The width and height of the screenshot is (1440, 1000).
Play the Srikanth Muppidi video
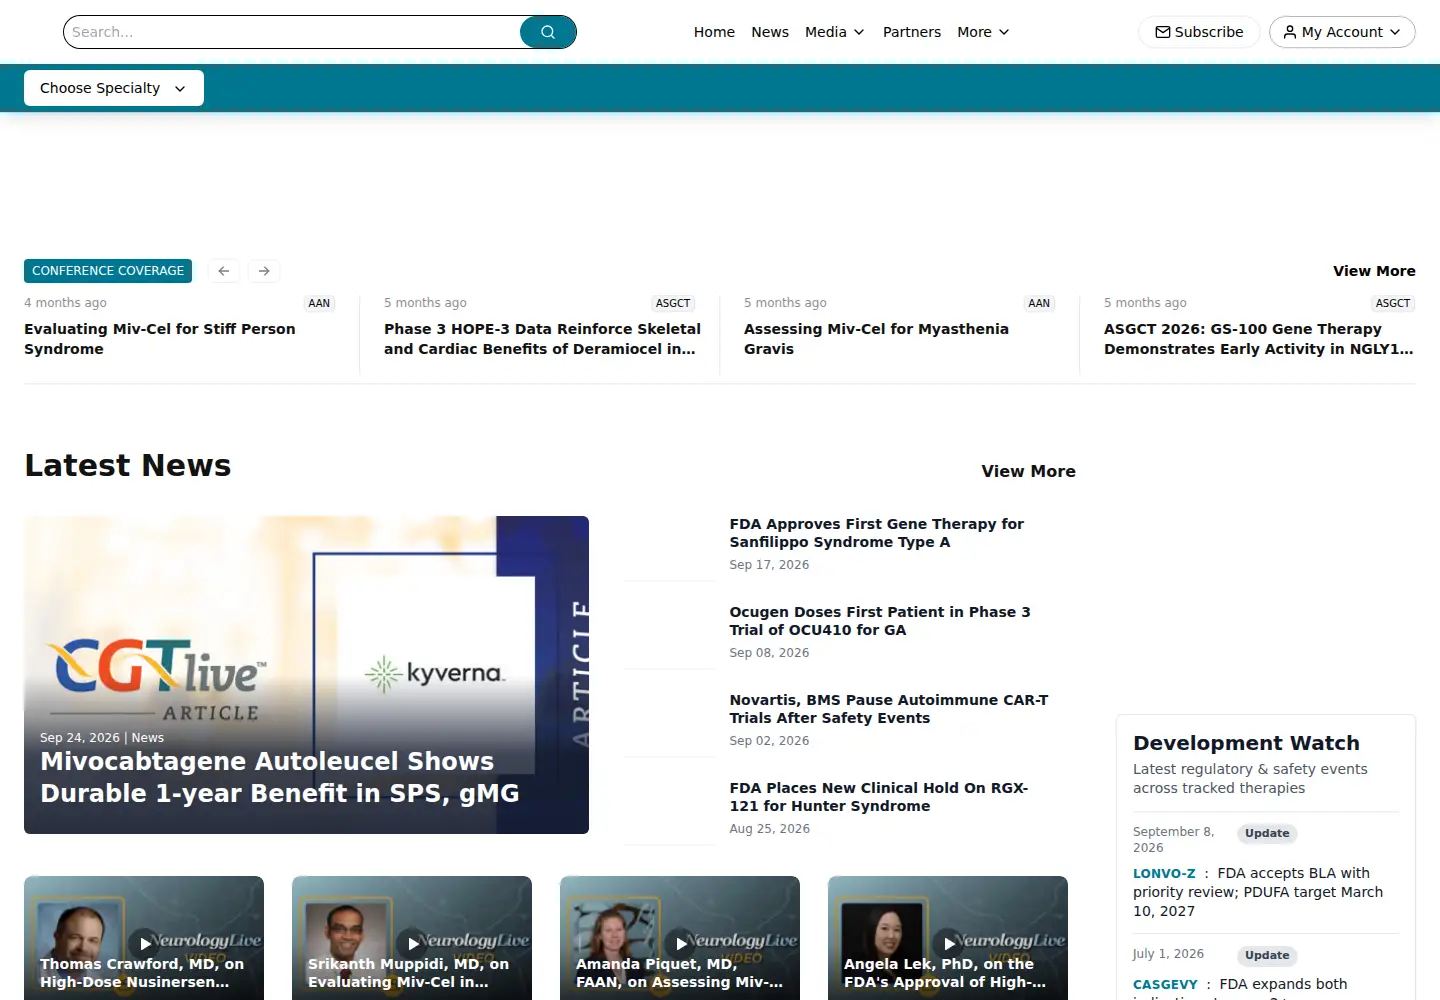[412, 942]
